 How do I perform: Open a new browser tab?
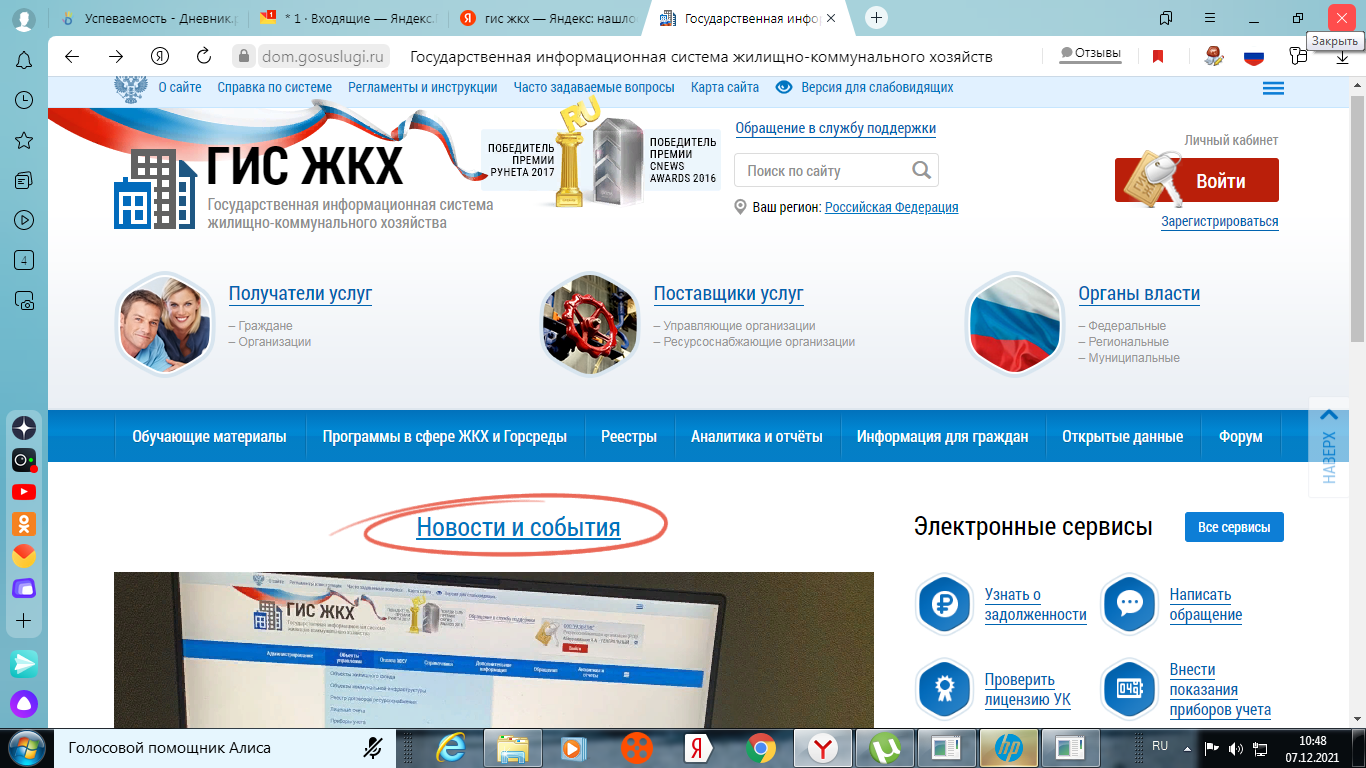click(x=876, y=18)
